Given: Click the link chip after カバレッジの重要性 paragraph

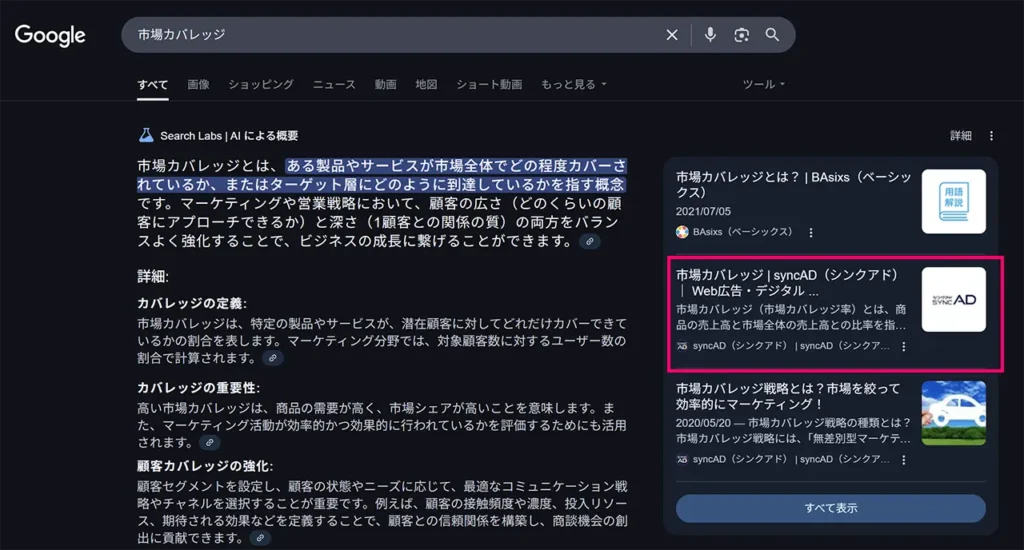Looking at the screenshot, I should point(210,442).
